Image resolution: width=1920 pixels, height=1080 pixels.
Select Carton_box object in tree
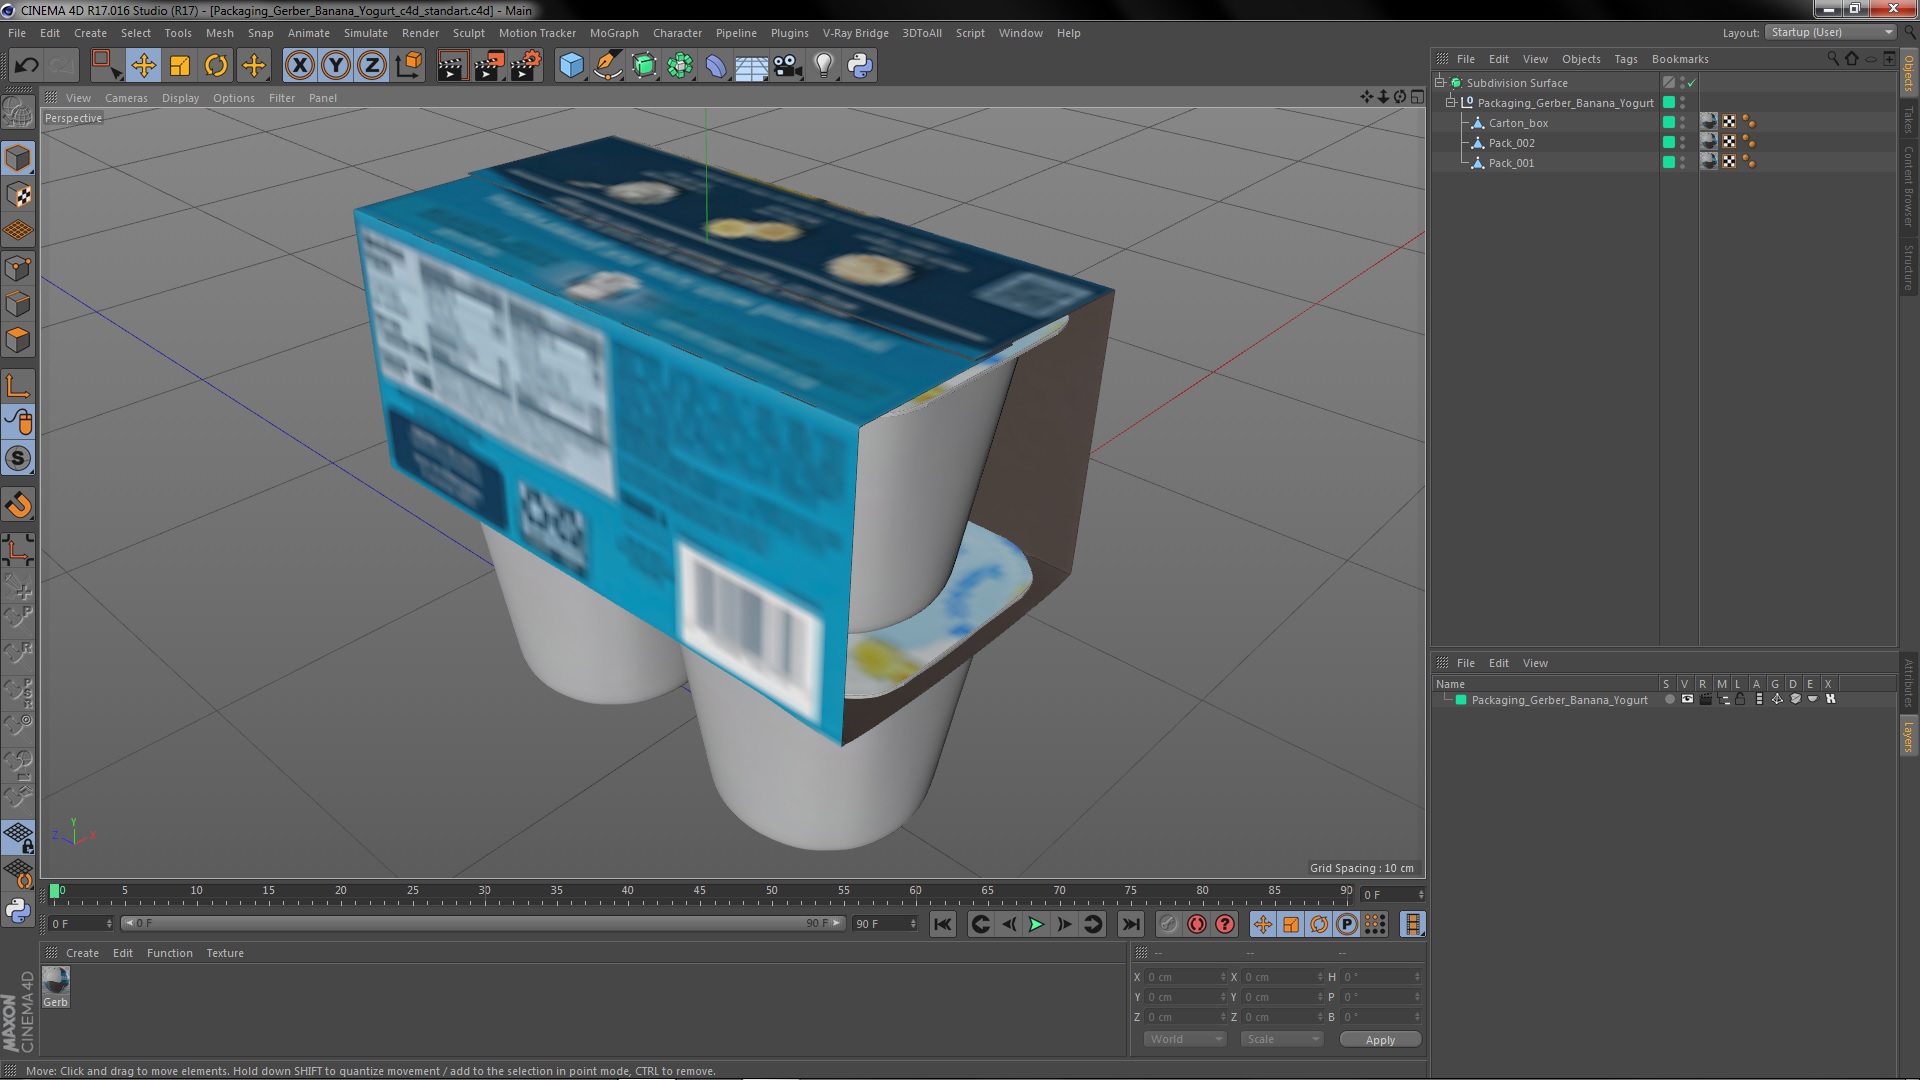pyautogui.click(x=1518, y=123)
